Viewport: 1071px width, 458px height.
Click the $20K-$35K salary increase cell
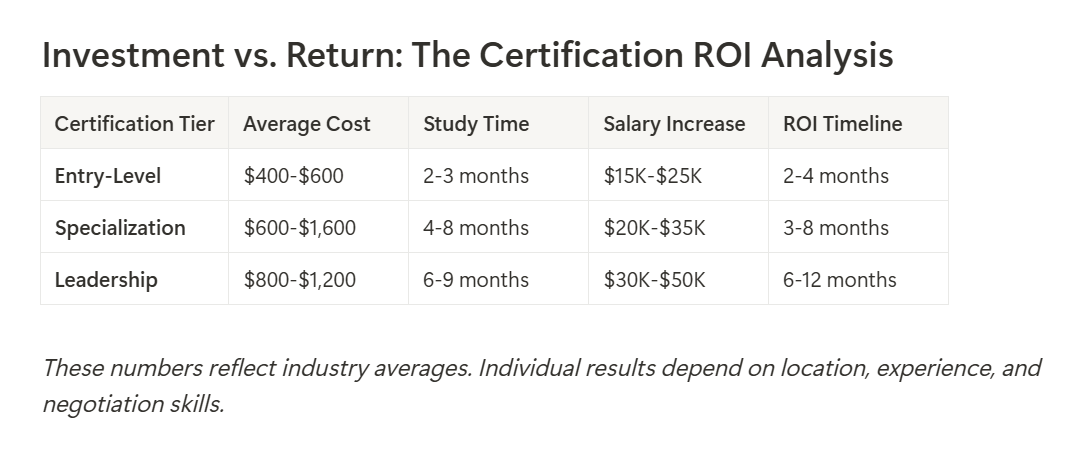pos(654,228)
